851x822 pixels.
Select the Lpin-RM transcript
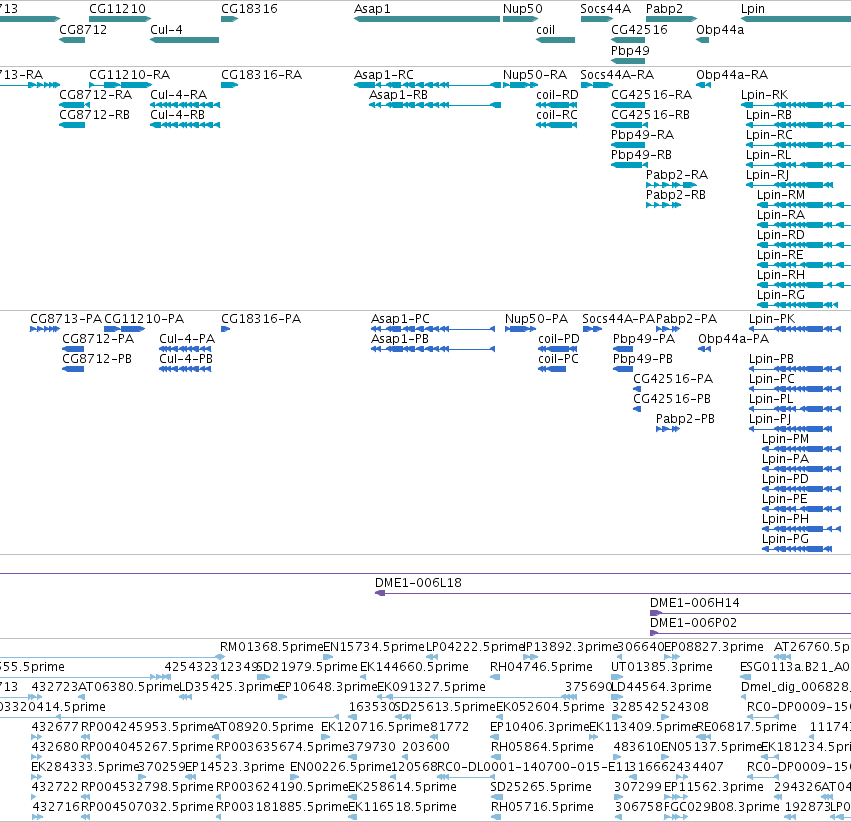pyautogui.click(x=804, y=205)
